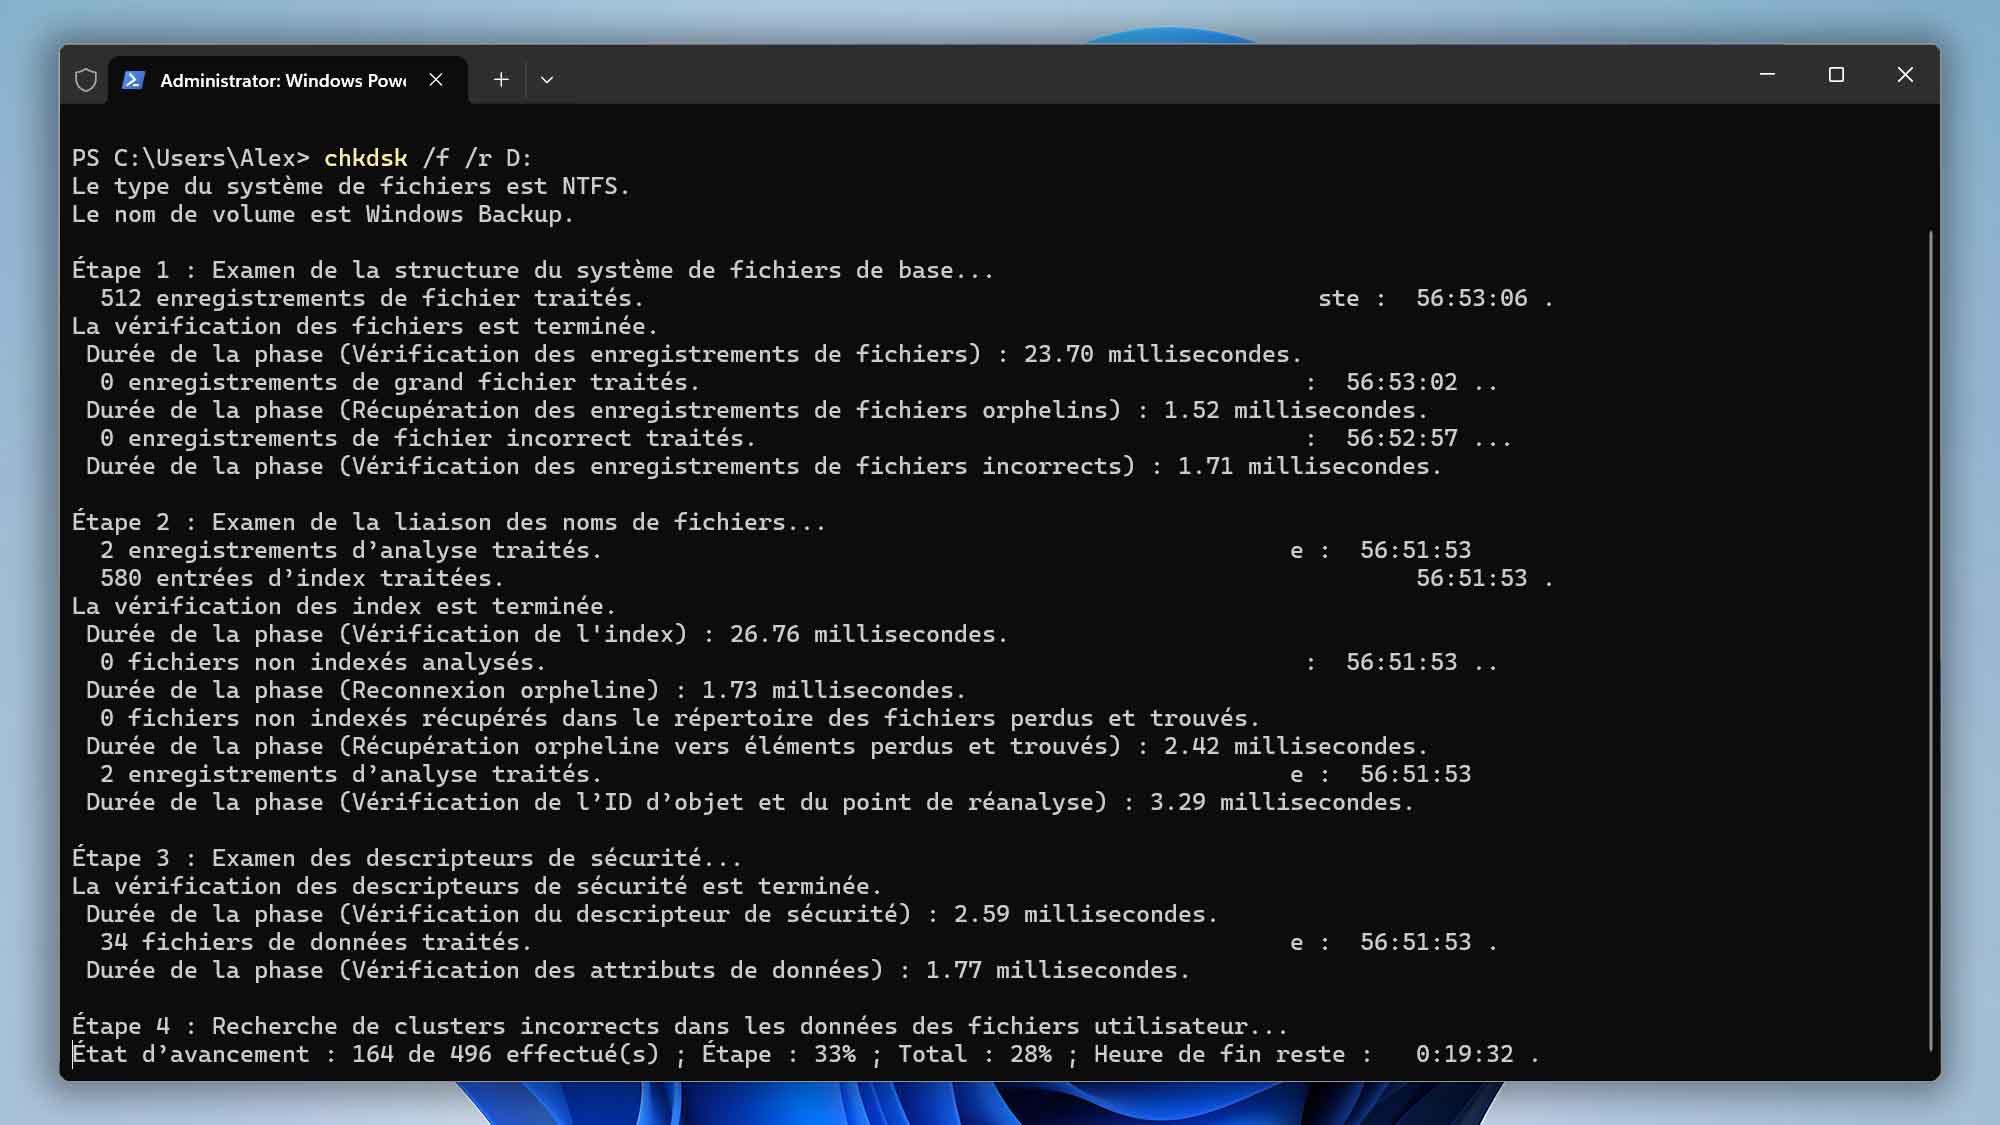
Task: Click the terminal vertical scrollbar
Action: [1930, 640]
